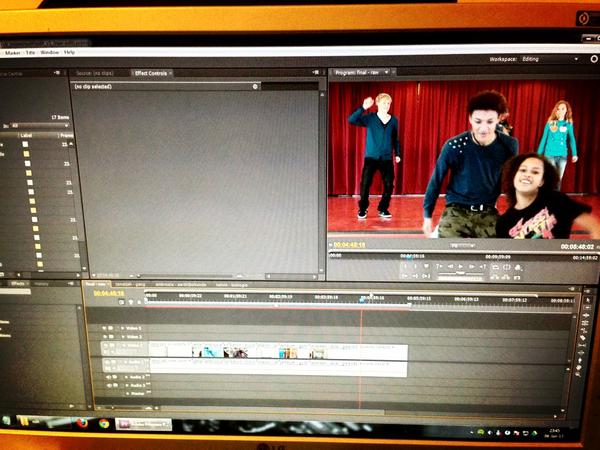Open the Project panel flyout menu icon
Viewport: 600px width, 450px height.
[57, 72]
